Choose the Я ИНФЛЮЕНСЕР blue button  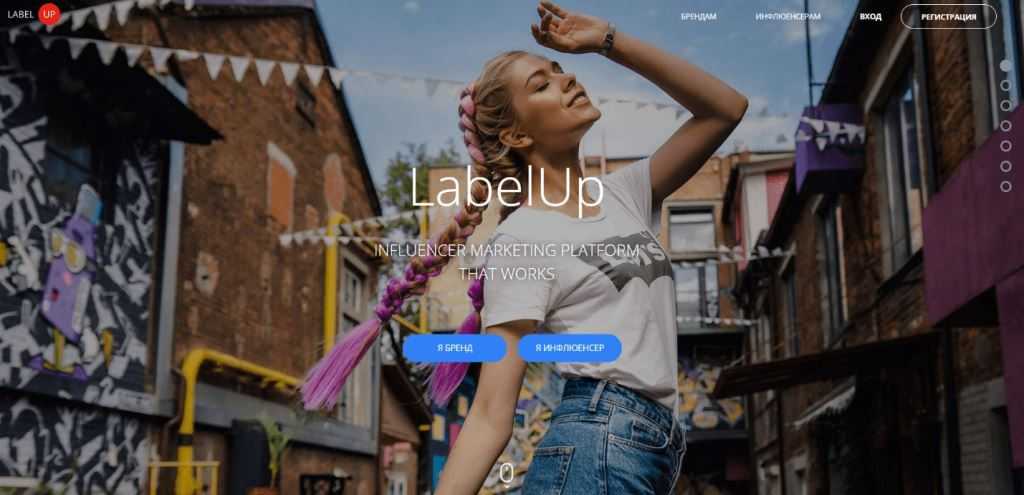click(x=569, y=348)
